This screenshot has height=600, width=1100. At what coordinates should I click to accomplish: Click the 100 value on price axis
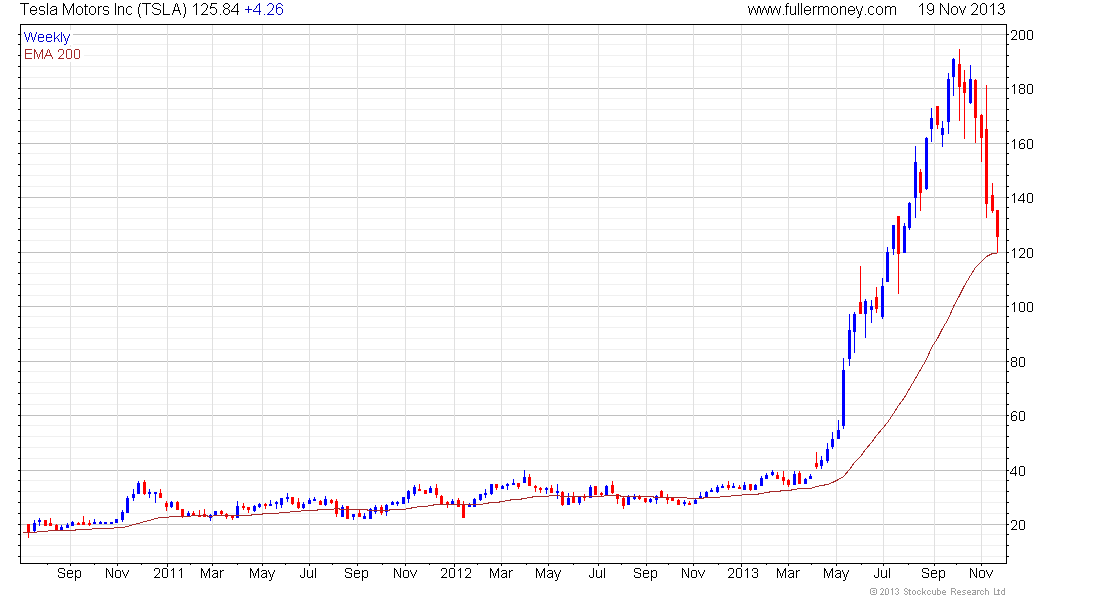pyautogui.click(x=1021, y=307)
